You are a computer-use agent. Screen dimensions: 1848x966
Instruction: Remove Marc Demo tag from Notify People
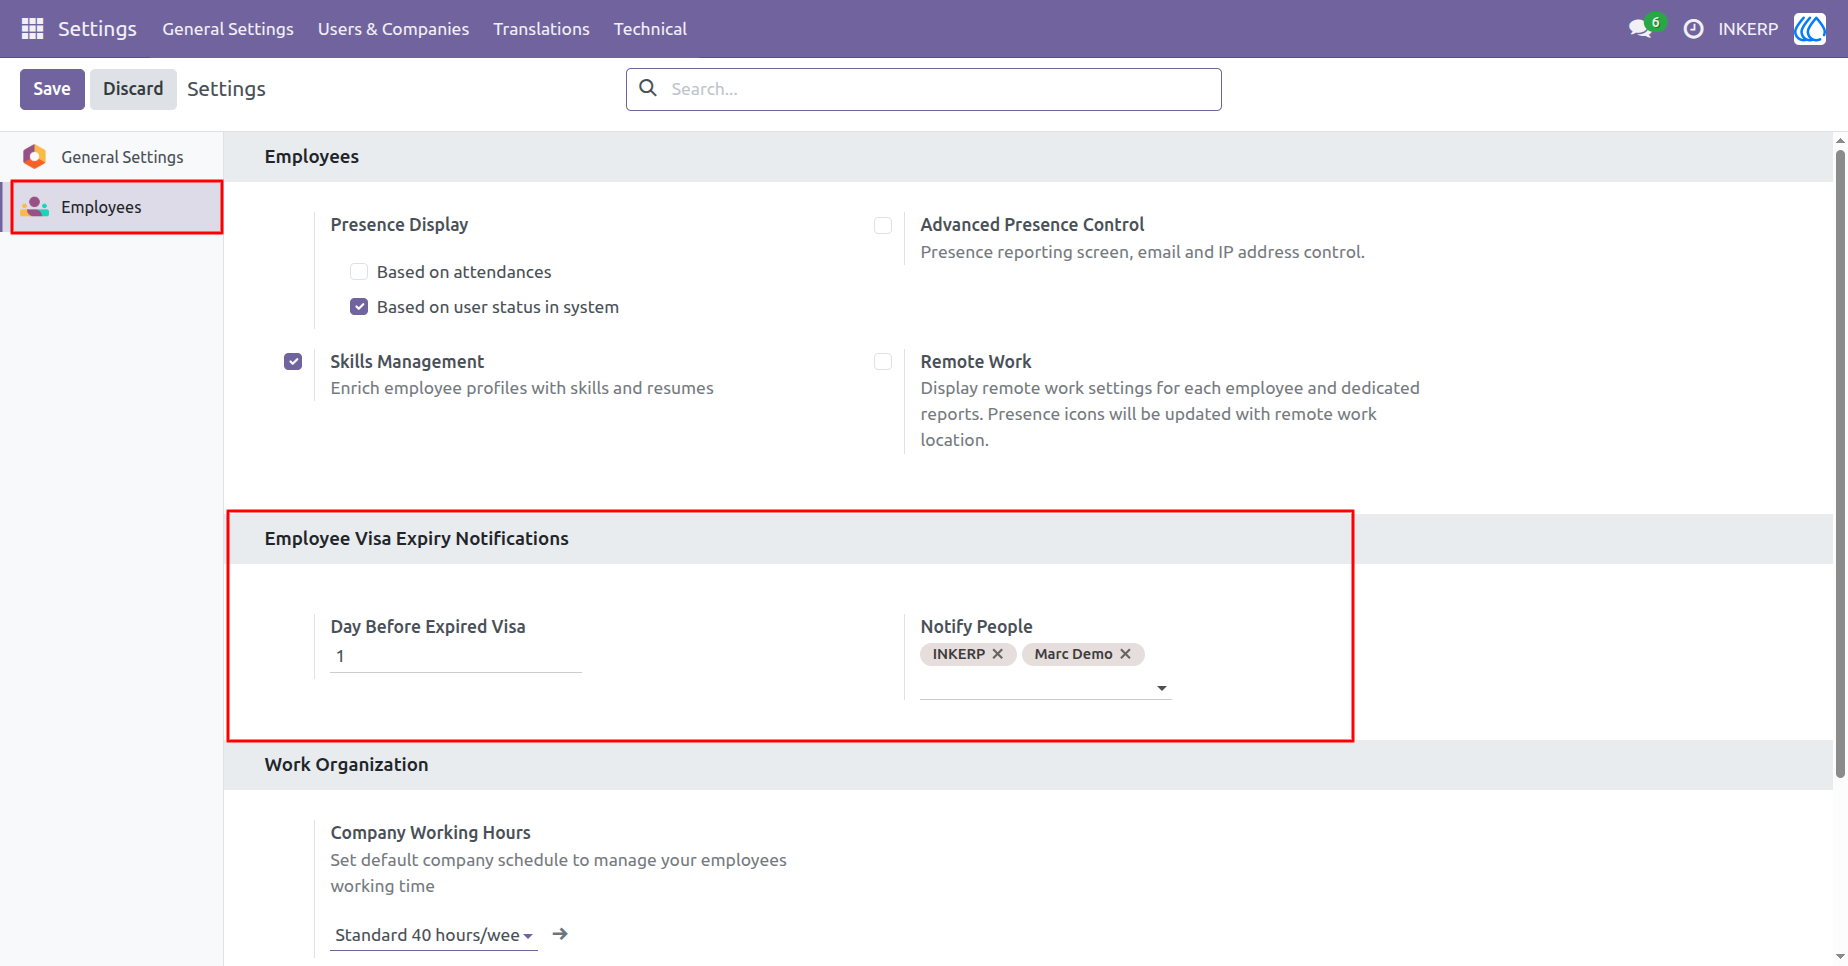tap(1125, 654)
